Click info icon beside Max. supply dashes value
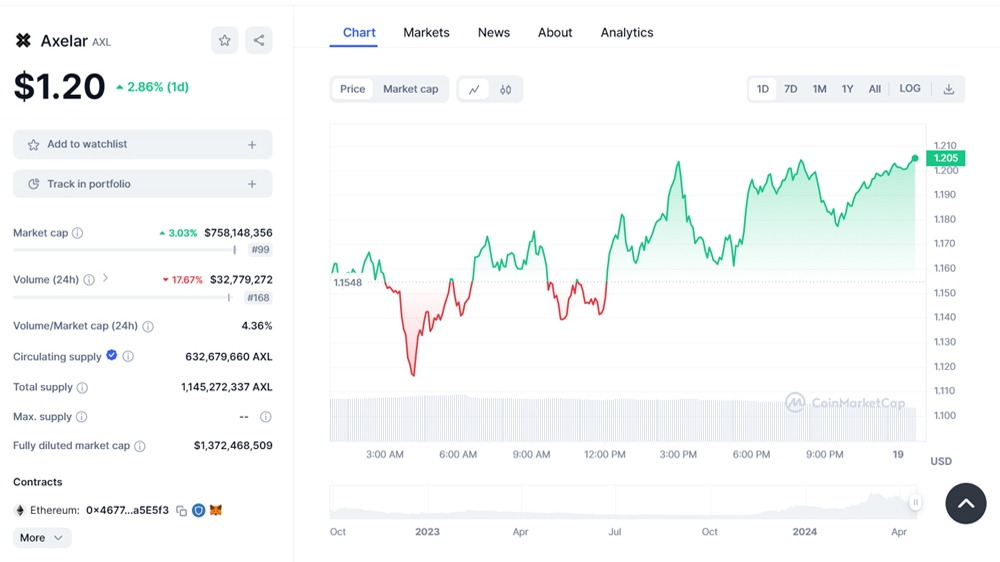 coord(266,417)
